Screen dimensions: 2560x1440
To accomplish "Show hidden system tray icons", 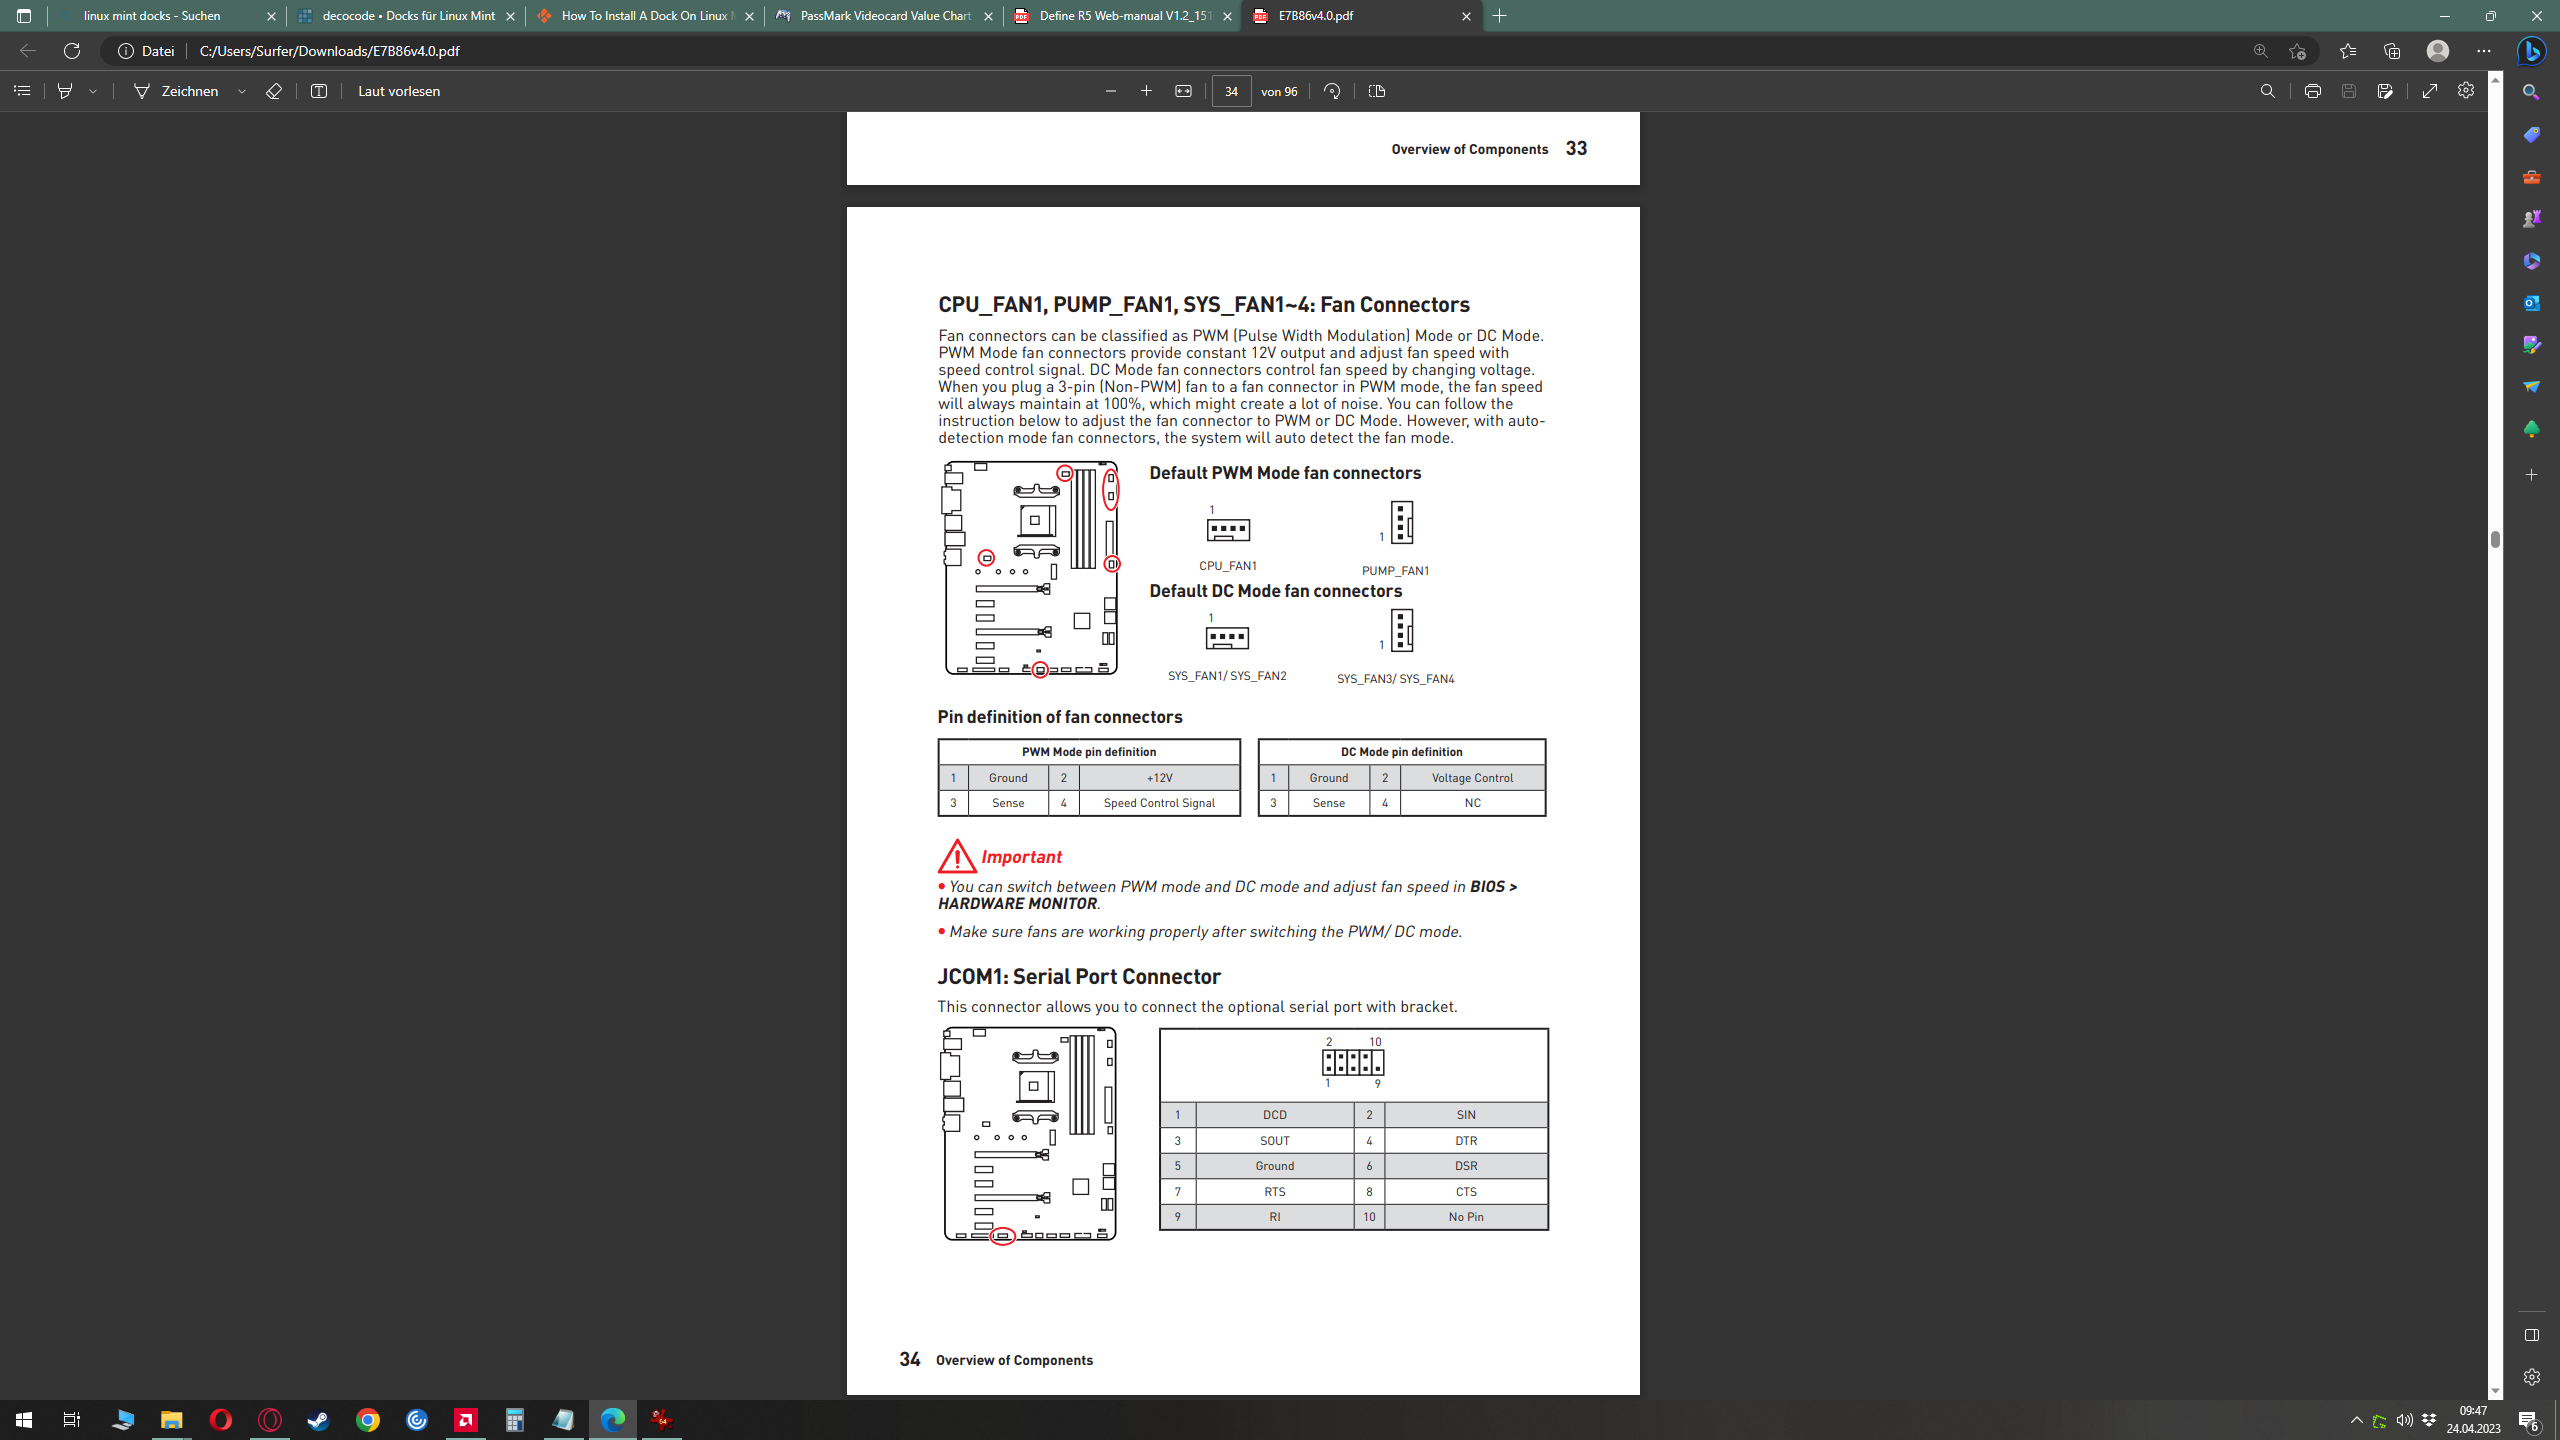I will coord(2356,1420).
